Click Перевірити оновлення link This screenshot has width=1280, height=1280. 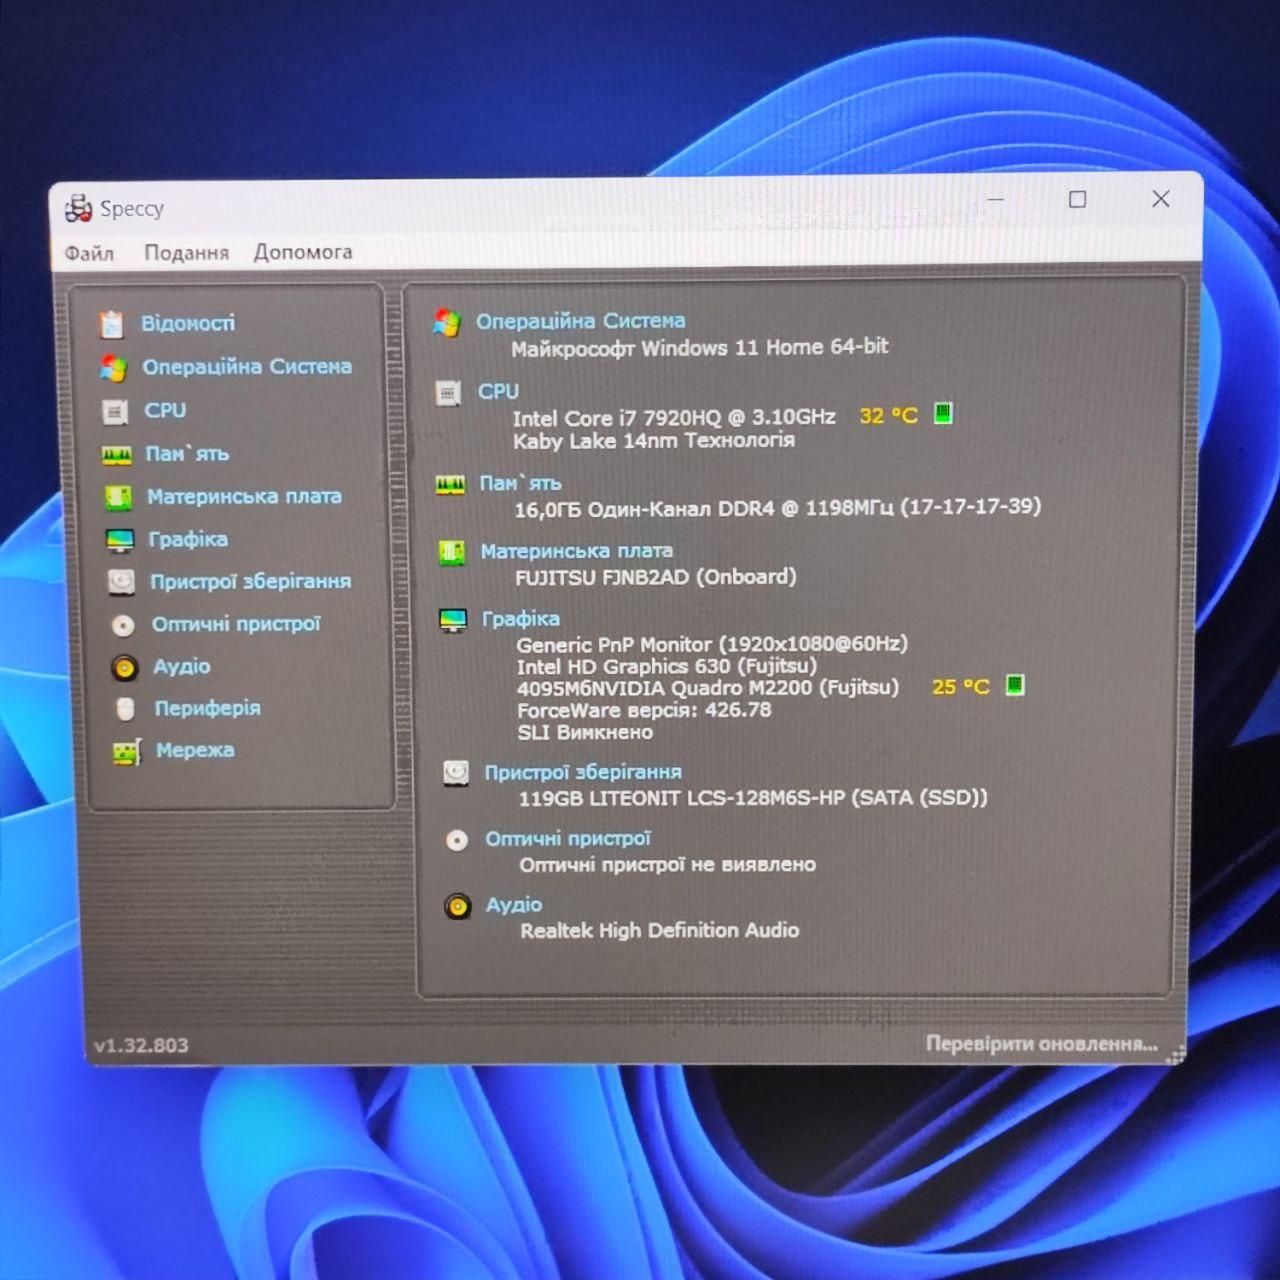1041,1043
